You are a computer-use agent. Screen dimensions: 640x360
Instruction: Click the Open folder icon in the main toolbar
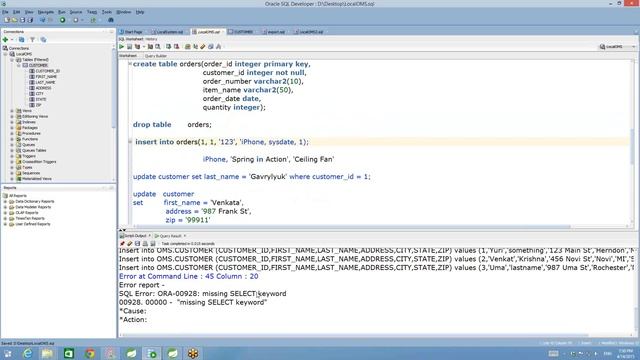pyautogui.click(x=14, y=20)
